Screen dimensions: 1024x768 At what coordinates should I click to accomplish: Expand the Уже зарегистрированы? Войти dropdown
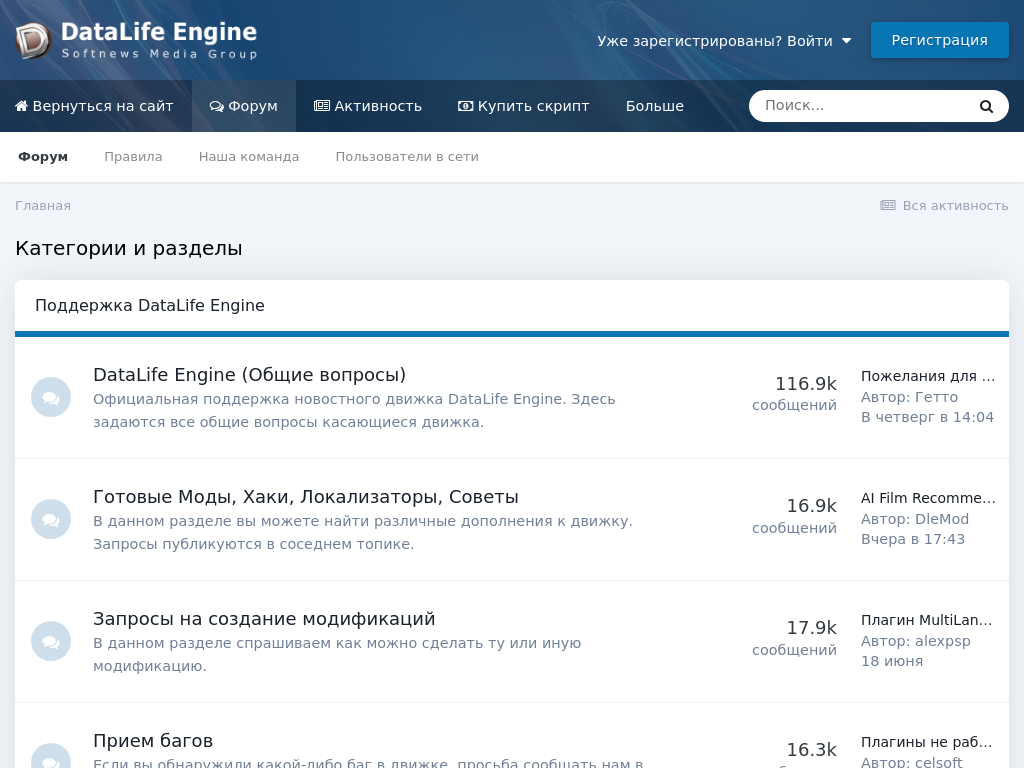[724, 41]
